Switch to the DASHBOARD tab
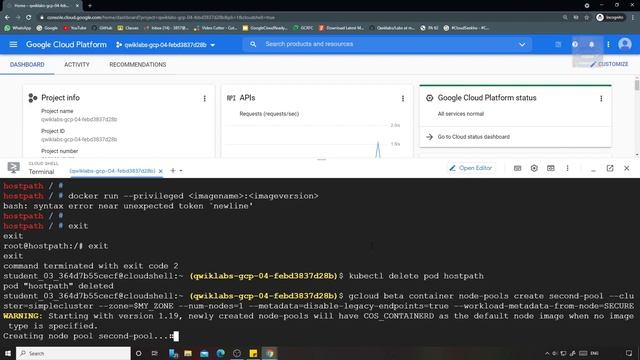The height and width of the screenshot is (360, 640). pyautogui.click(x=27, y=64)
